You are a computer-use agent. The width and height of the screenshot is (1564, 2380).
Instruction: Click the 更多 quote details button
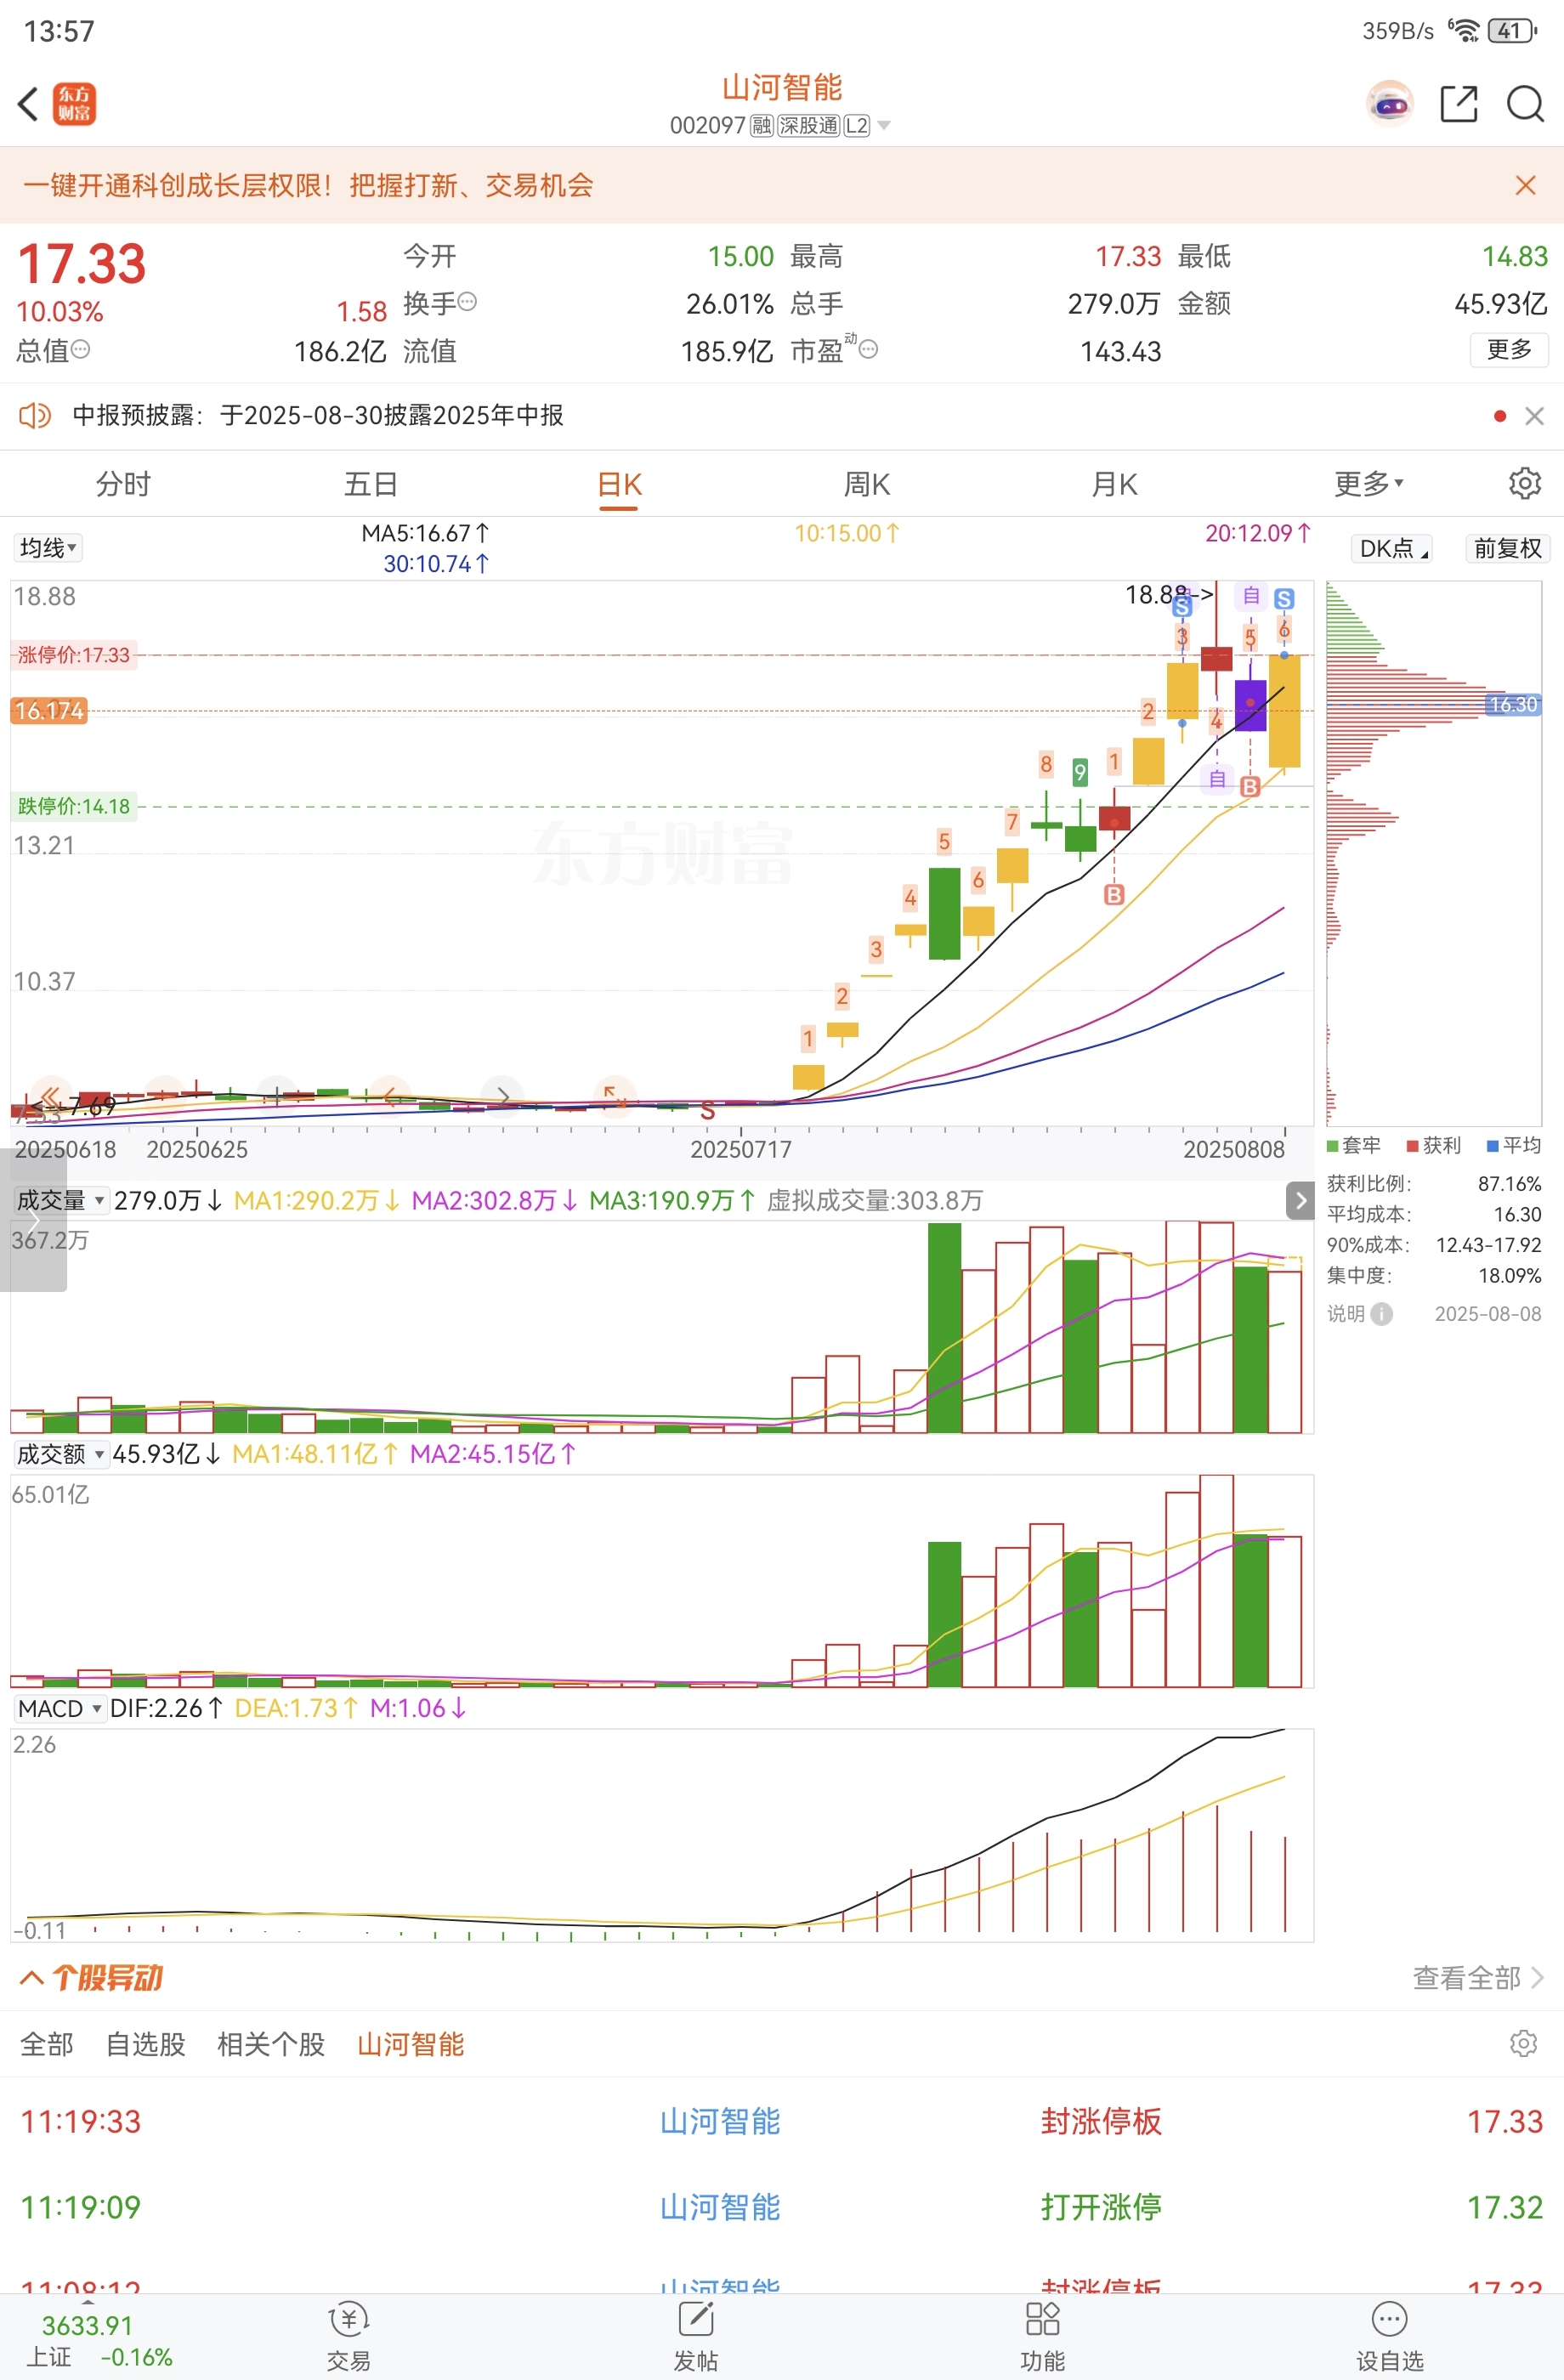tap(1509, 349)
